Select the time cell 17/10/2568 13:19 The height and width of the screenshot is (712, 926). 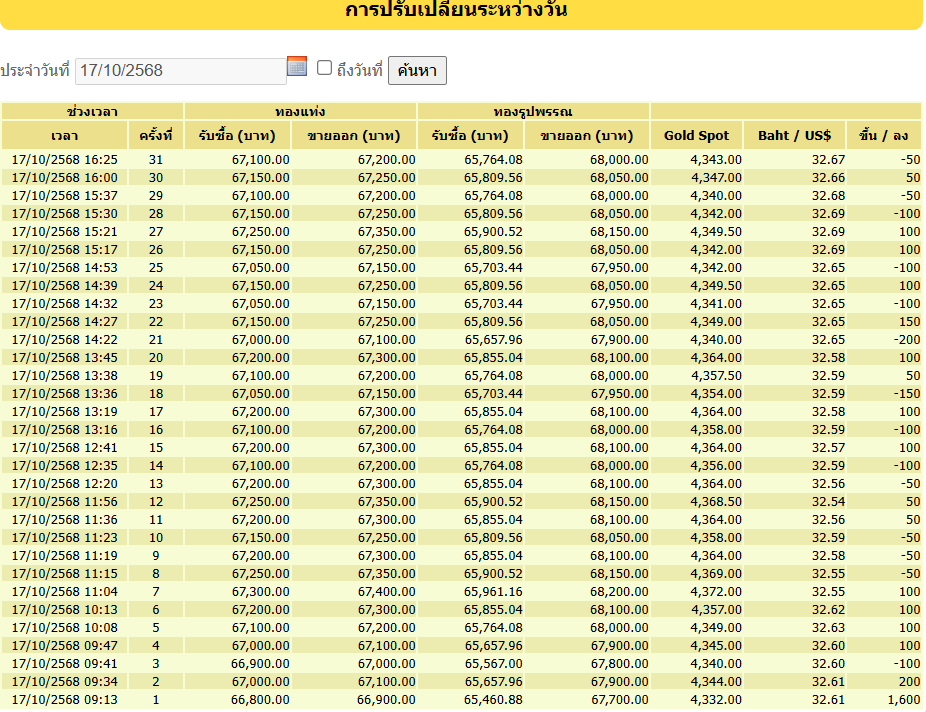[x=64, y=412]
